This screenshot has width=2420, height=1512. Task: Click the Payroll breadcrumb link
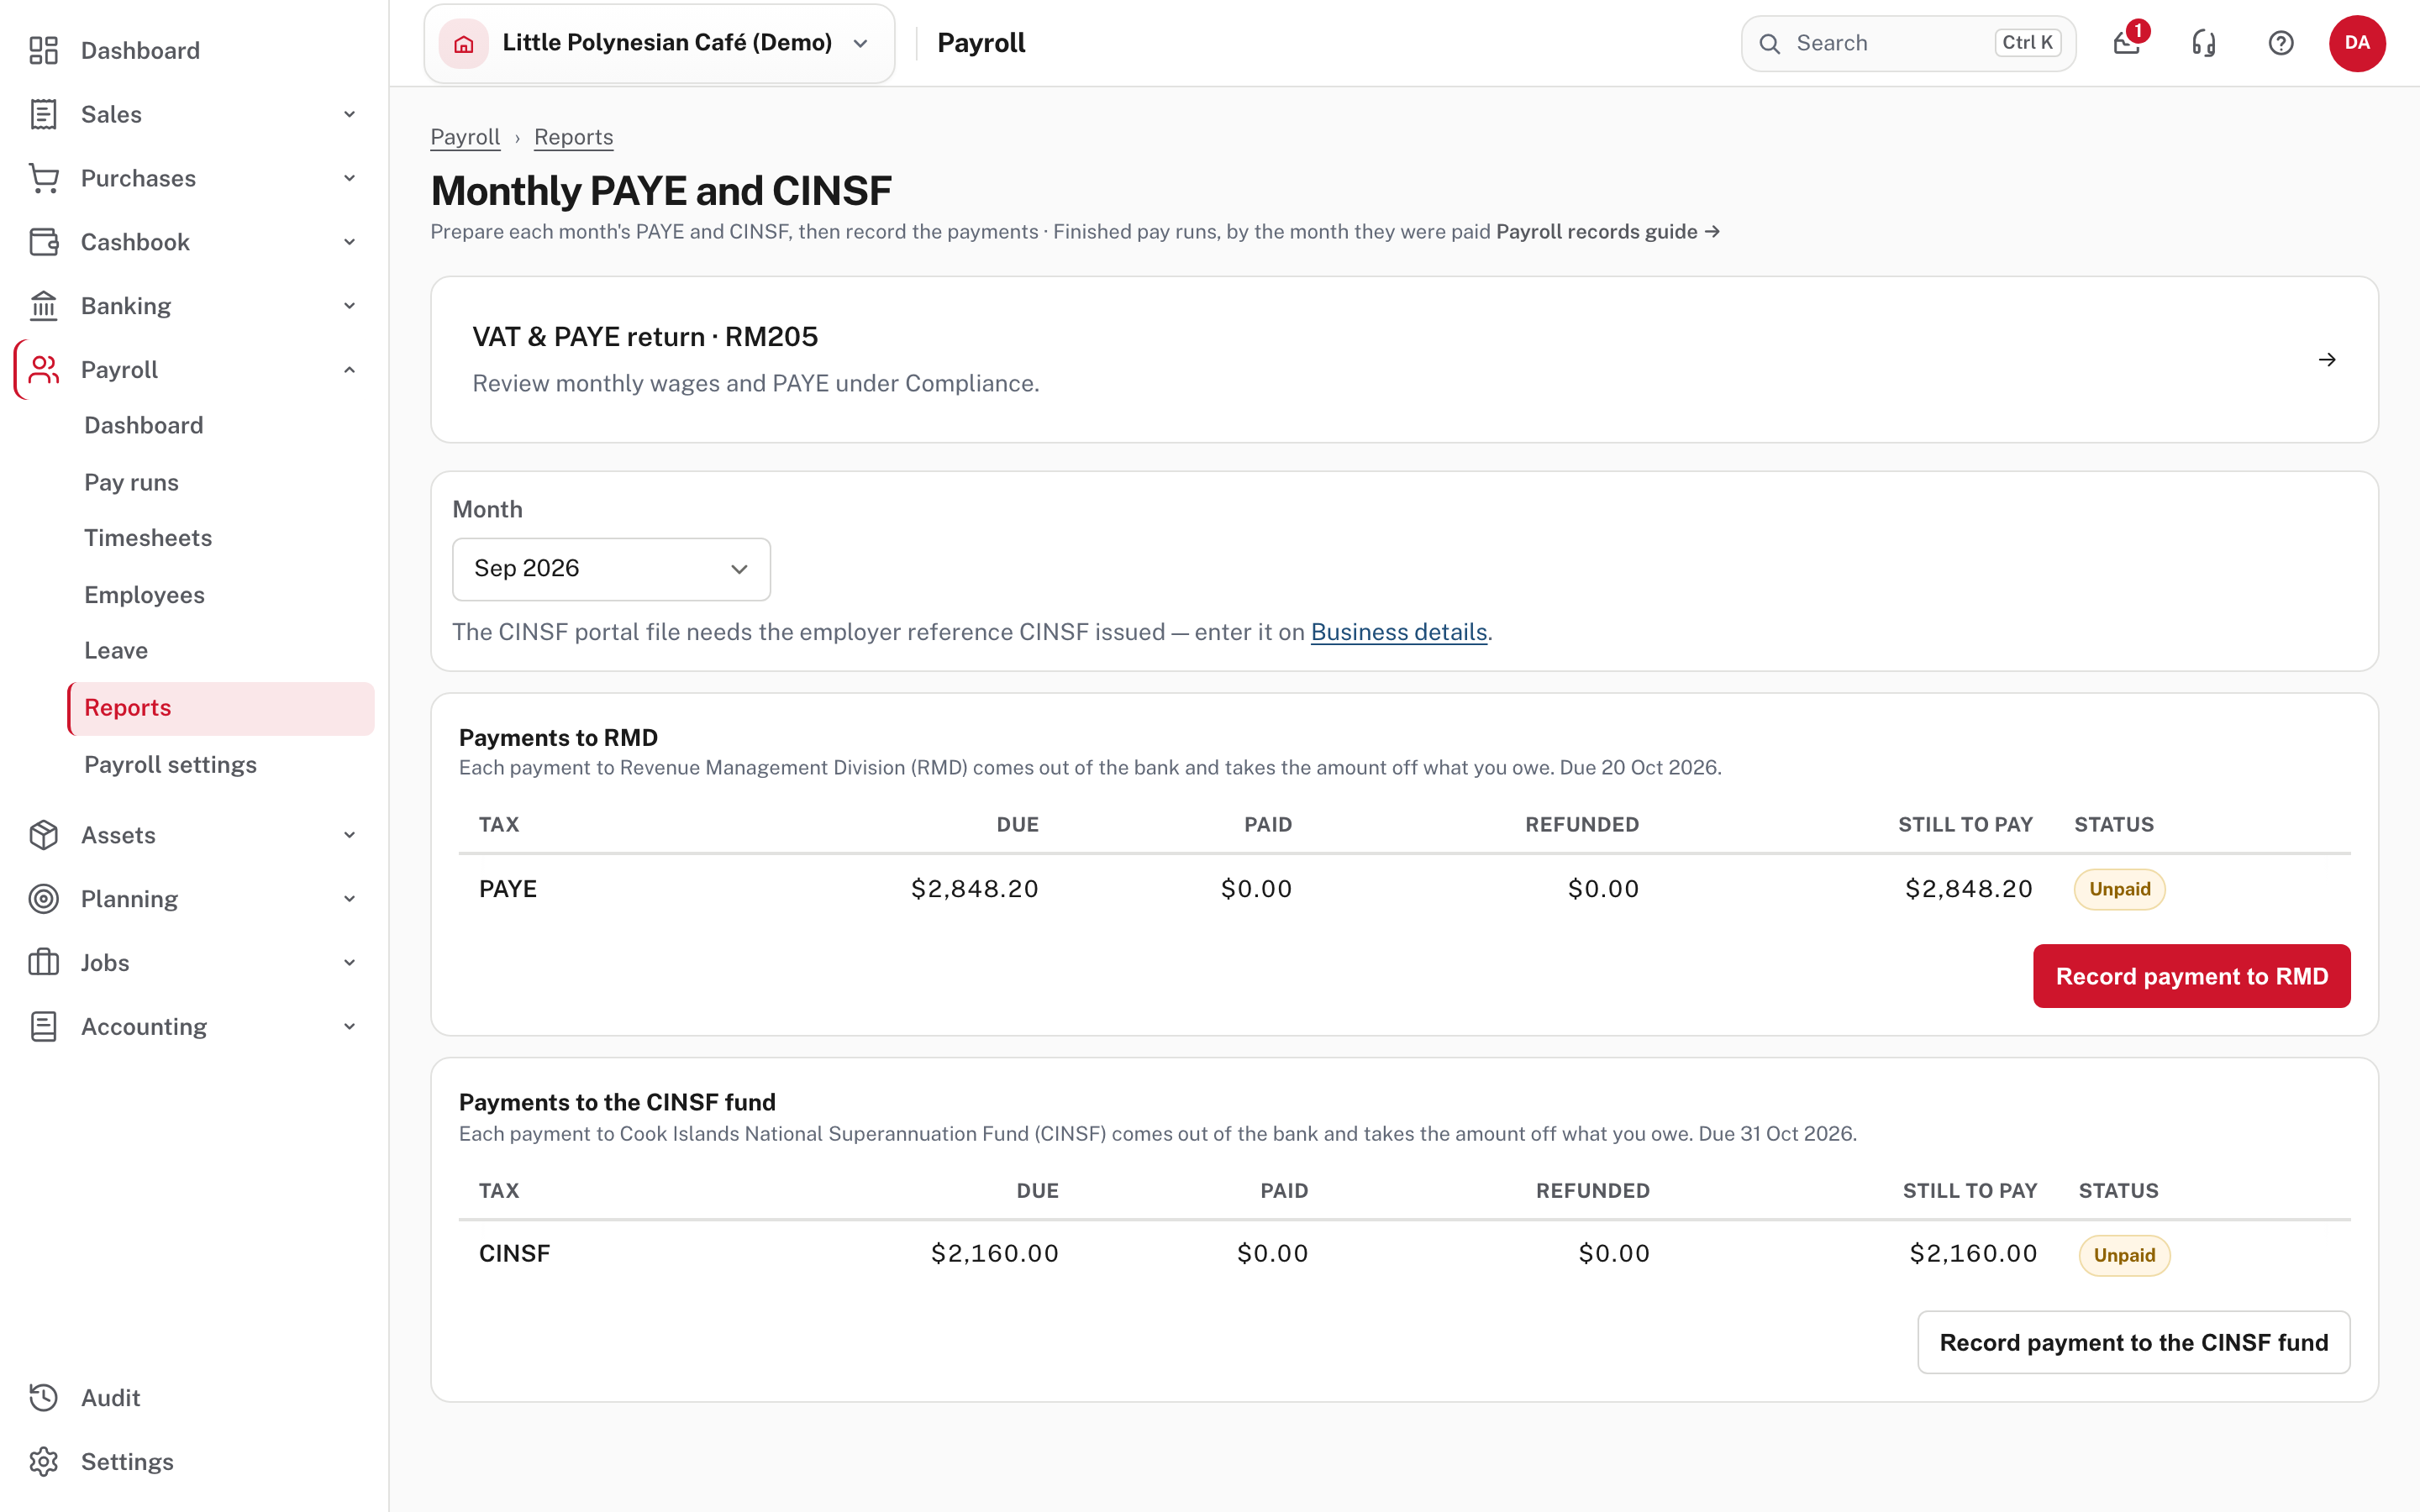pos(465,137)
